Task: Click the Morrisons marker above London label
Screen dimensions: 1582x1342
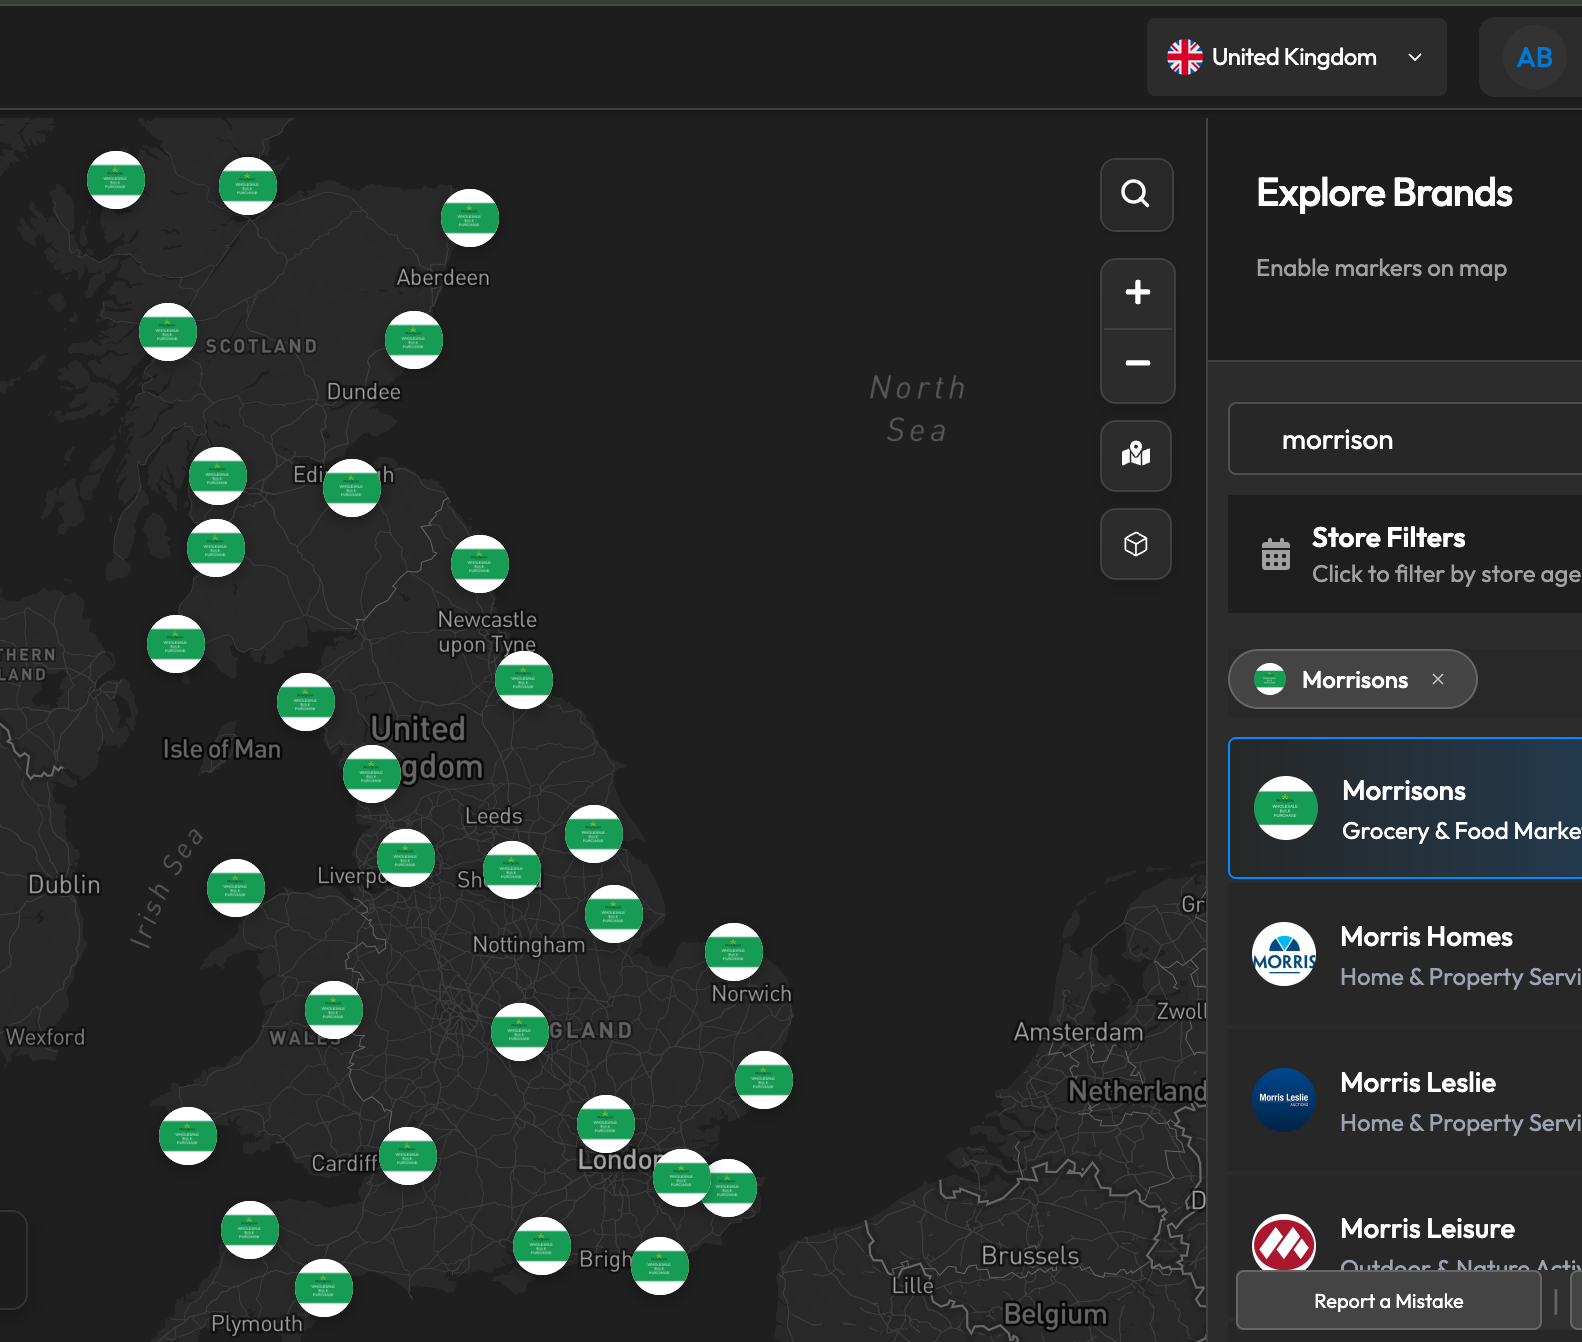Action: click(606, 1124)
